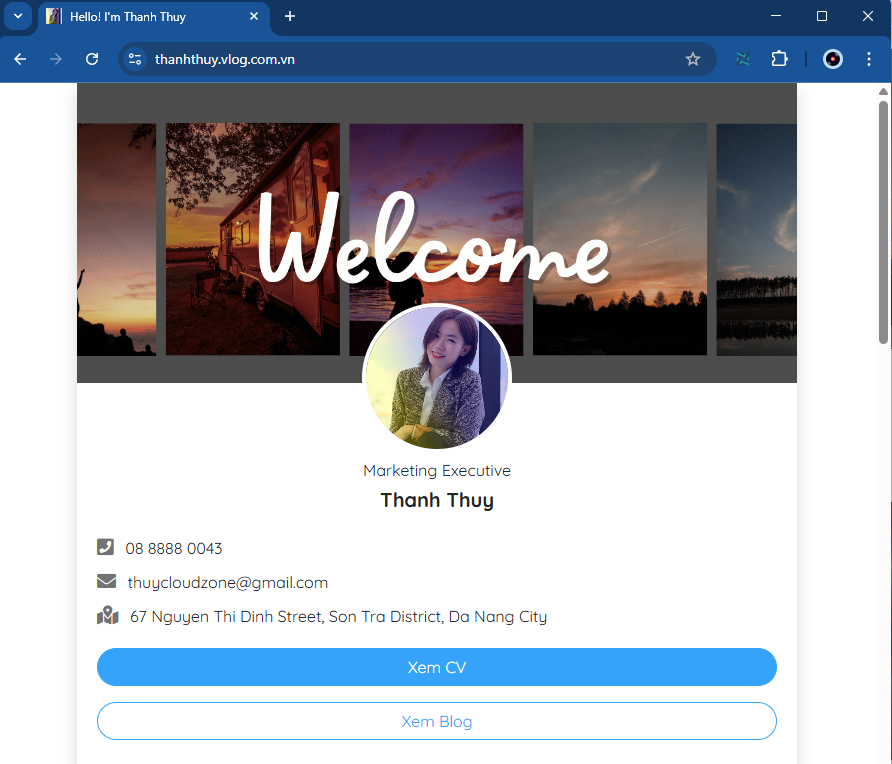The height and width of the screenshot is (764, 892).
Task: Select the map location icon before the address
Action: (107, 615)
